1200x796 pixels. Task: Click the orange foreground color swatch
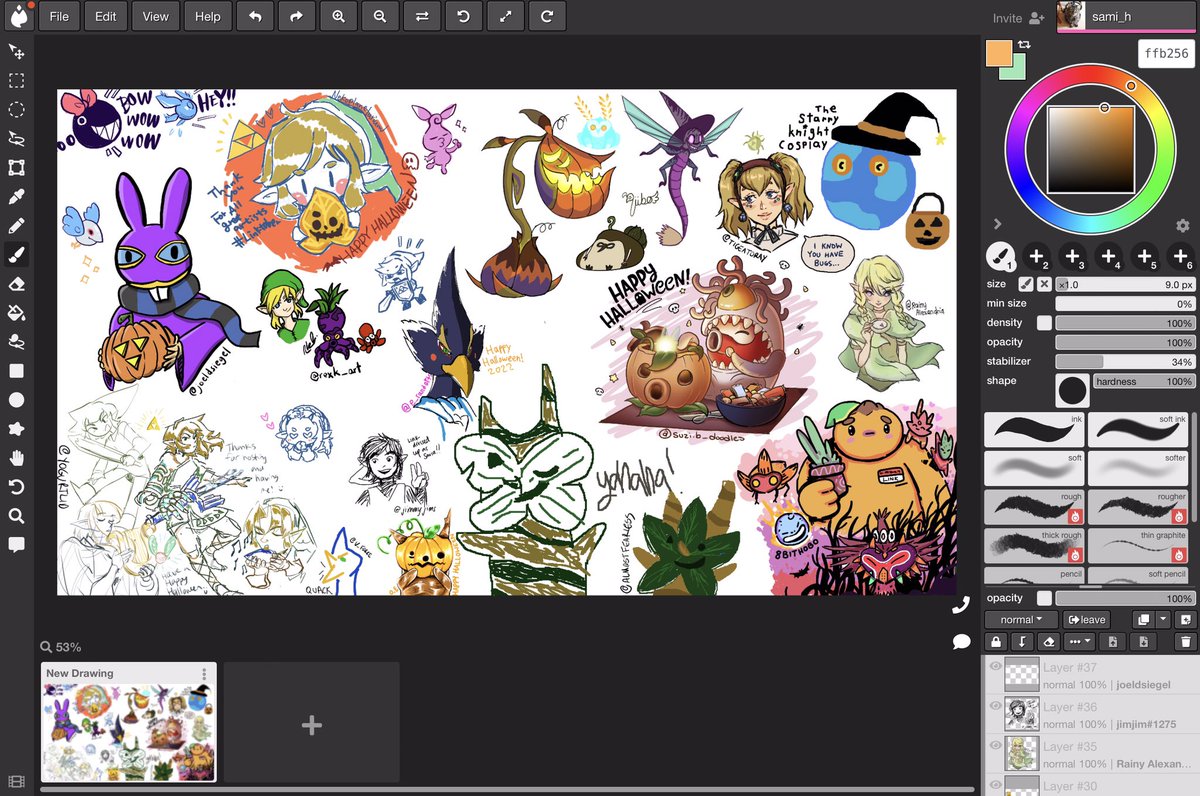[x=998, y=54]
